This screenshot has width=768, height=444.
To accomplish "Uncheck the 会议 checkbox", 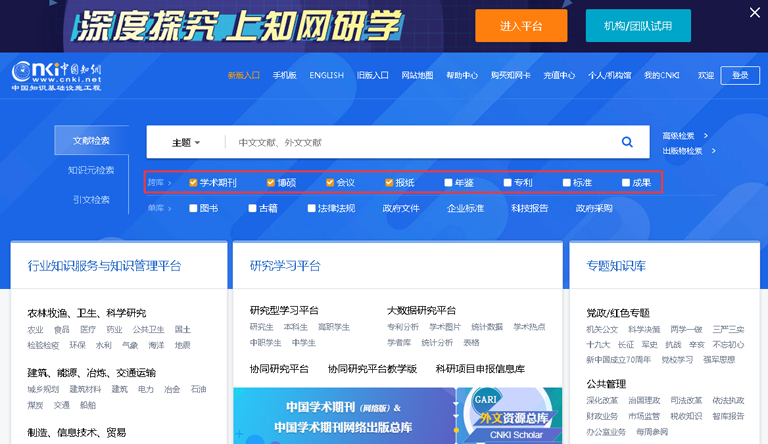I will [330, 183].
